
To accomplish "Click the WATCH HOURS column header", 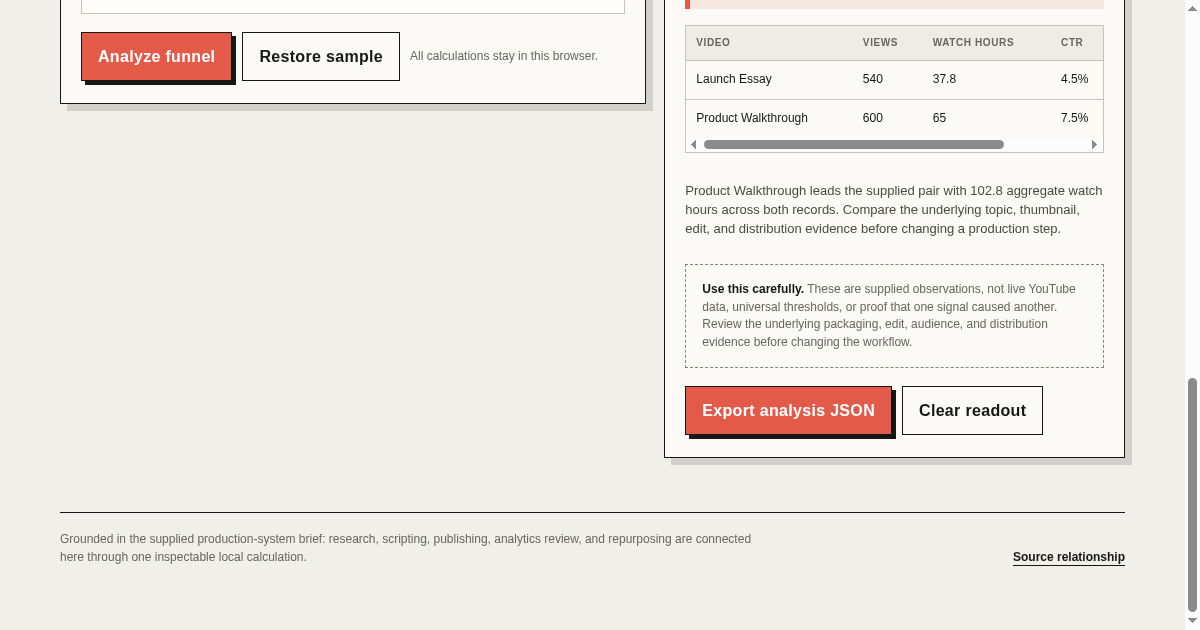I will 987,43.
